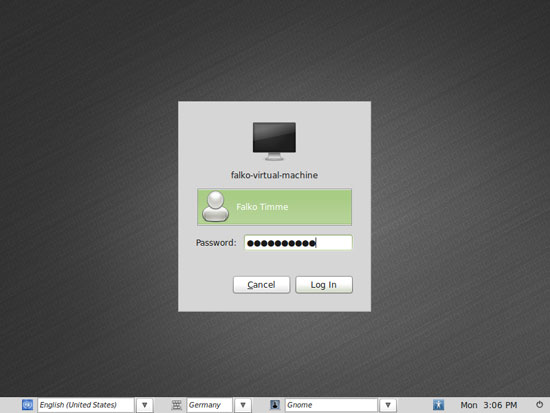Click the Cancel button
Image resolution: width=550 pixels, height=413 pixels.
coord(261,285)
